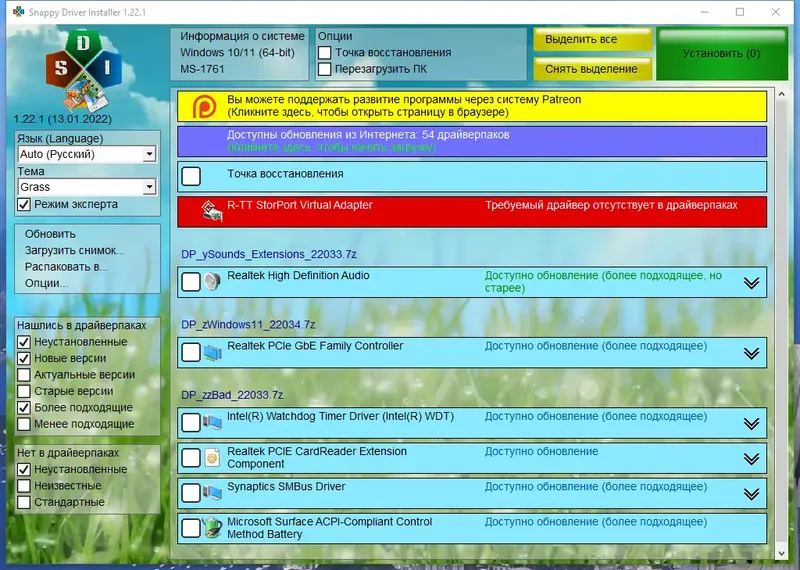Click the computer icon for Intel Watchdog Timer Driver
The height and width of the screenshot is (570, 800).
point(212,422)
